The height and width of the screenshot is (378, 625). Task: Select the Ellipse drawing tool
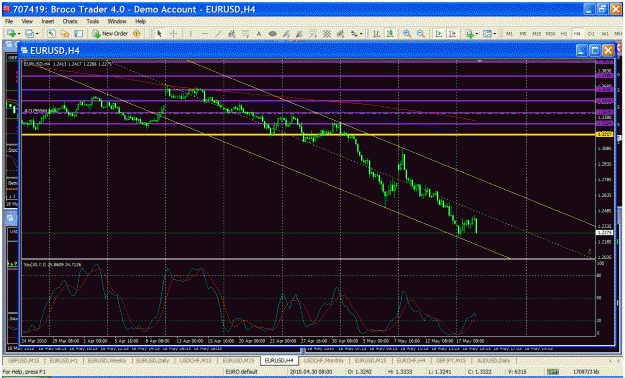272,34
